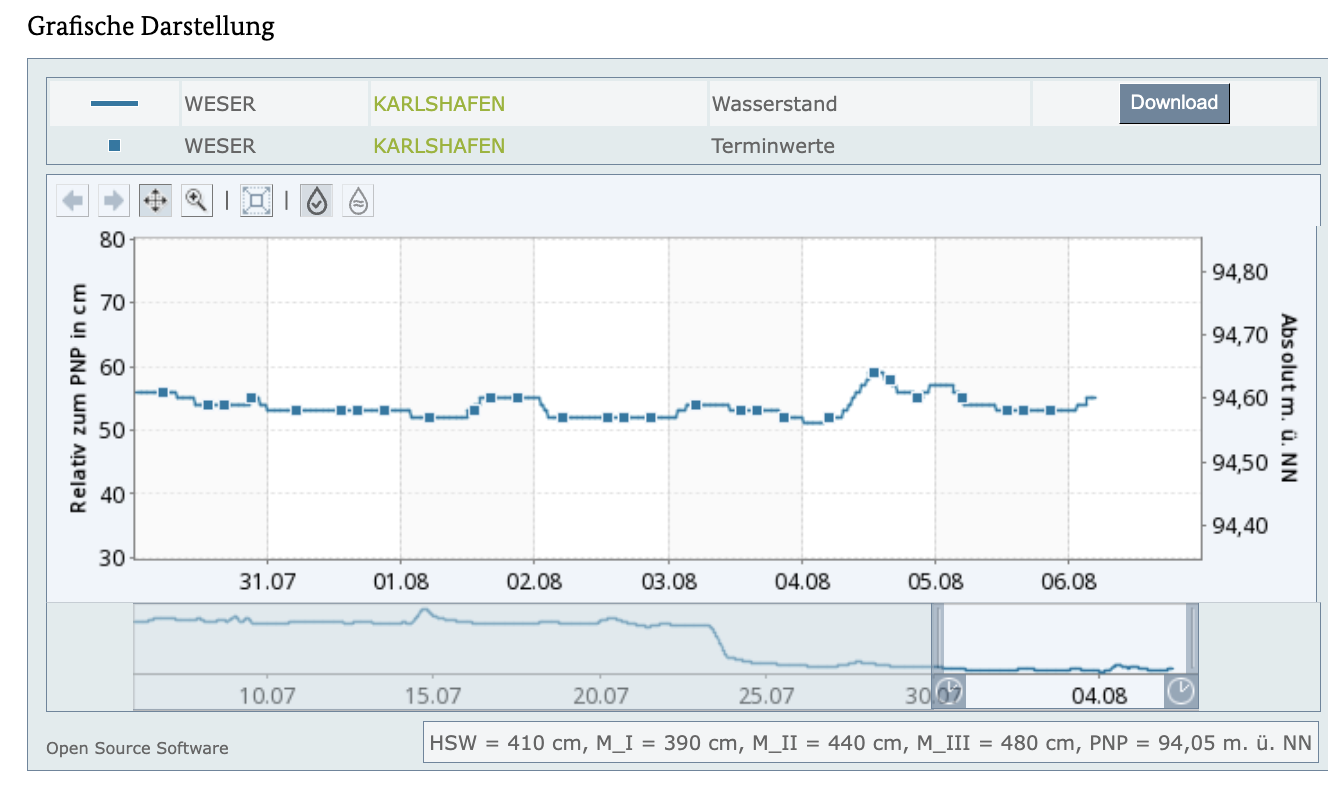
Task: Click the 25.07 label in the overview timeline
Action: point(765,695)
